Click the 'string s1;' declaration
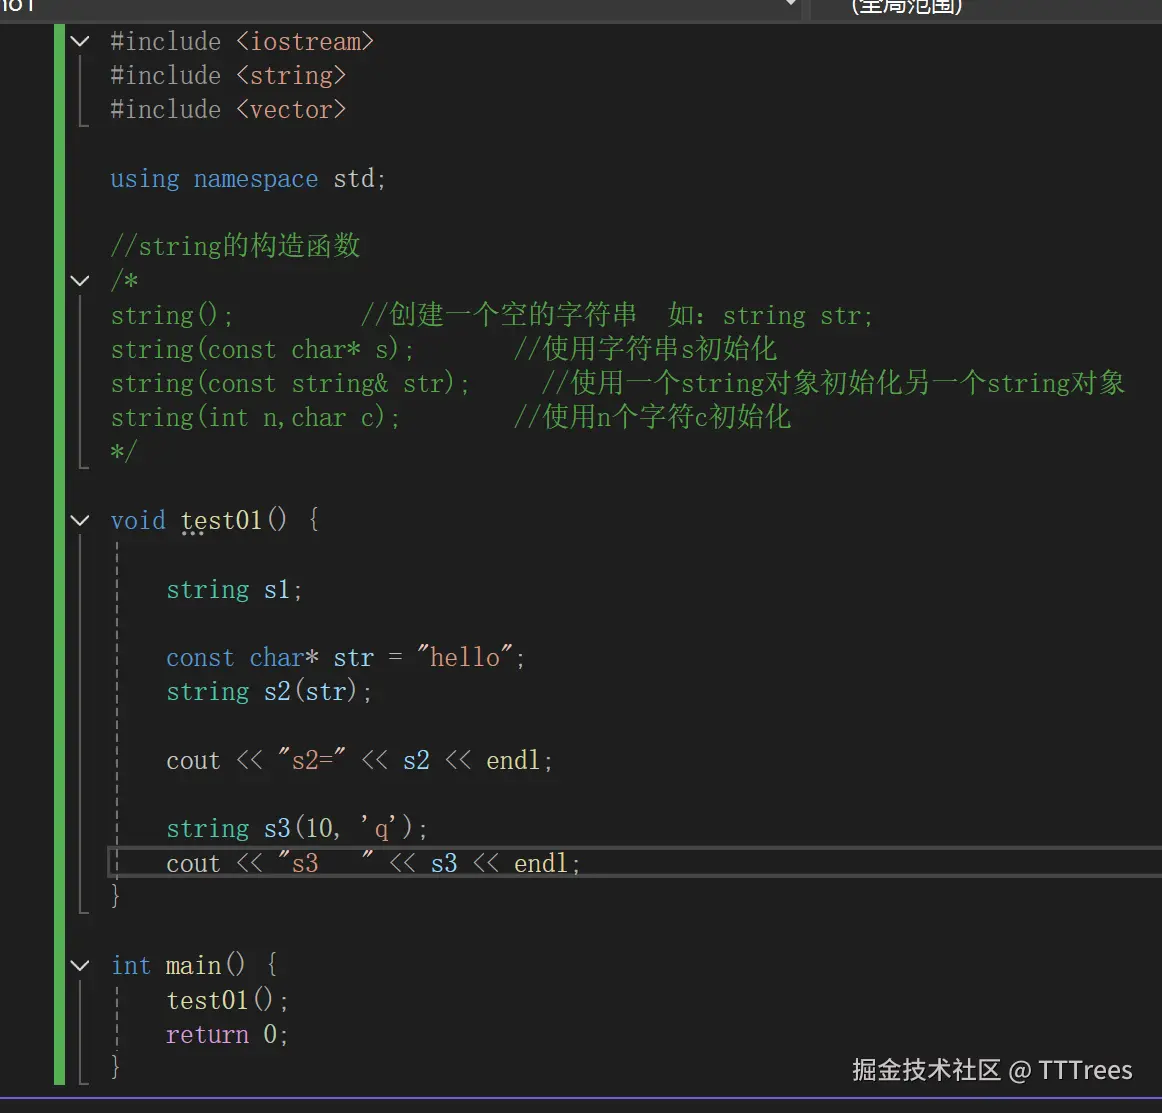Image resolution: width=1162 pixels, height=1113 pixels. tap(234, 590)
